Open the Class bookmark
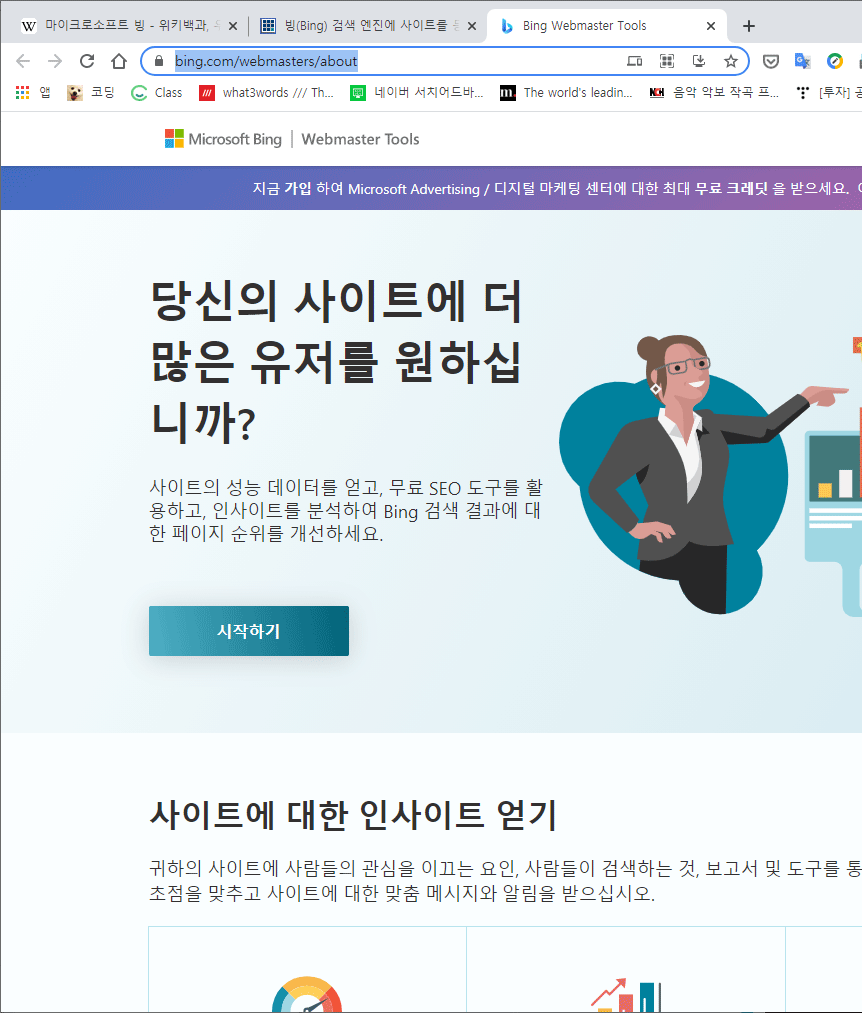The width and height of the screenshot is (862, 1013). [x=156, y=92]
